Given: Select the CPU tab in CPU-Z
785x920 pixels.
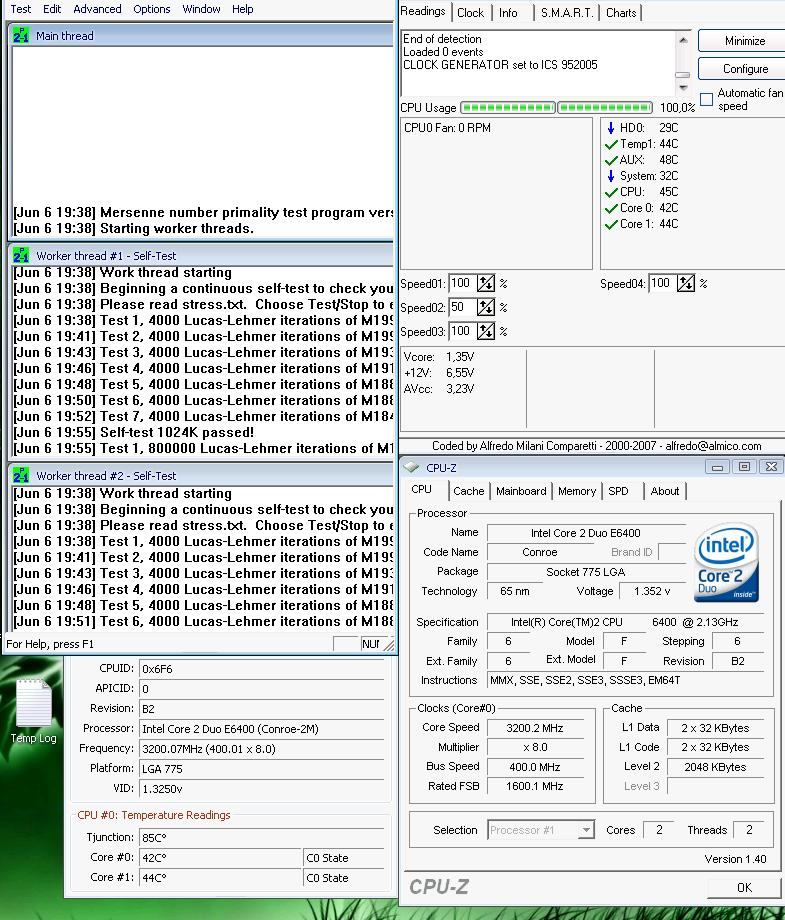Looking at the screenshot, I should click(x=421, y=489).
